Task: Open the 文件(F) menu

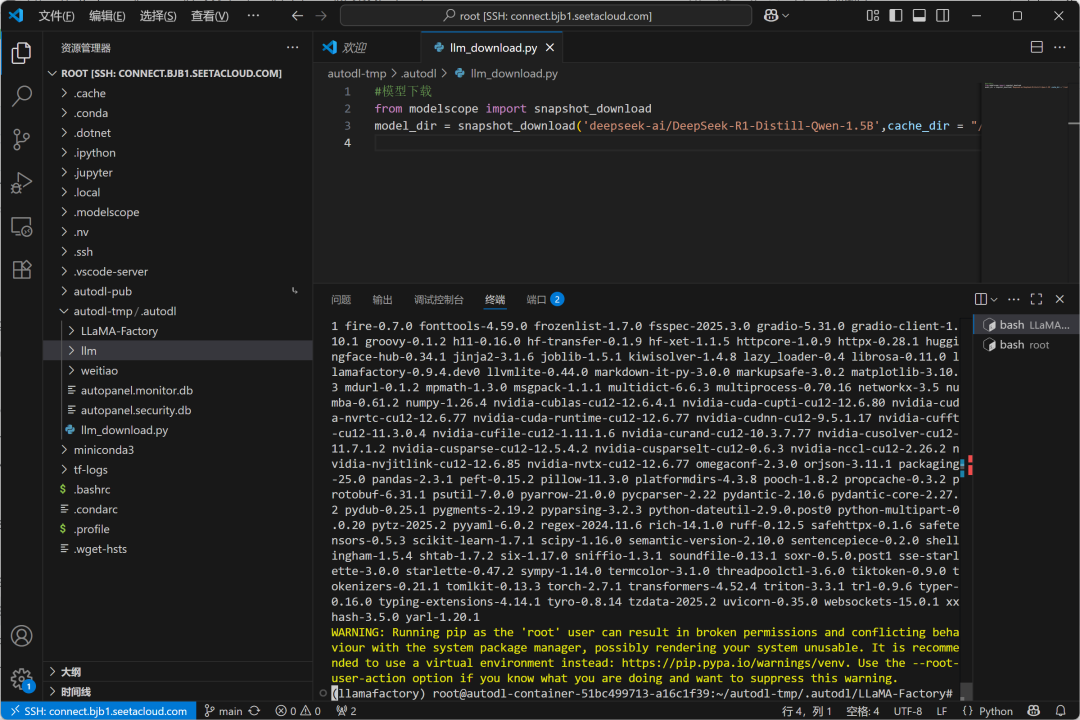Action: (x=56, y=16)
